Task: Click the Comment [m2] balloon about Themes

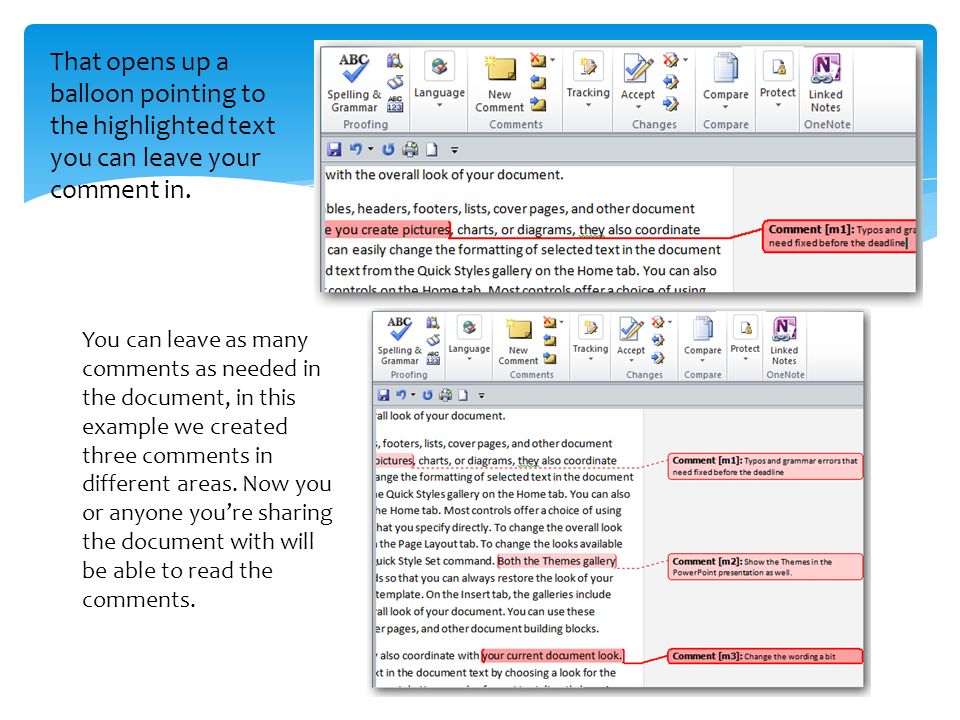Action: pos(765,567)
